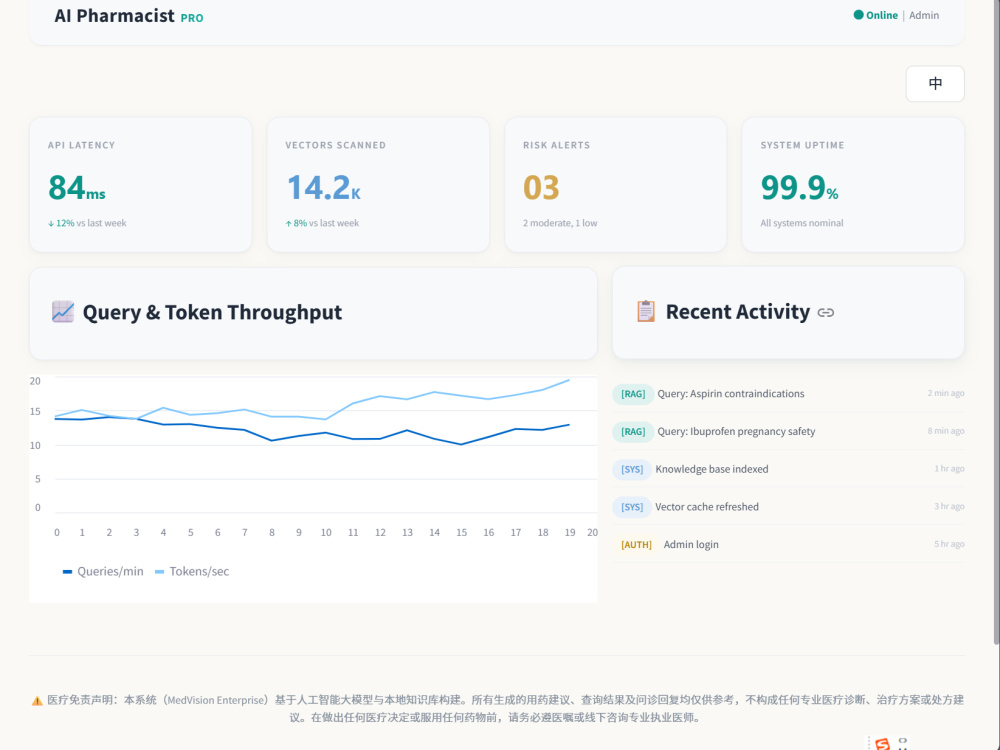Click the clipboard icon beside Recent Activity
This screenshot has width=1000, height=750.
[645, 311]
